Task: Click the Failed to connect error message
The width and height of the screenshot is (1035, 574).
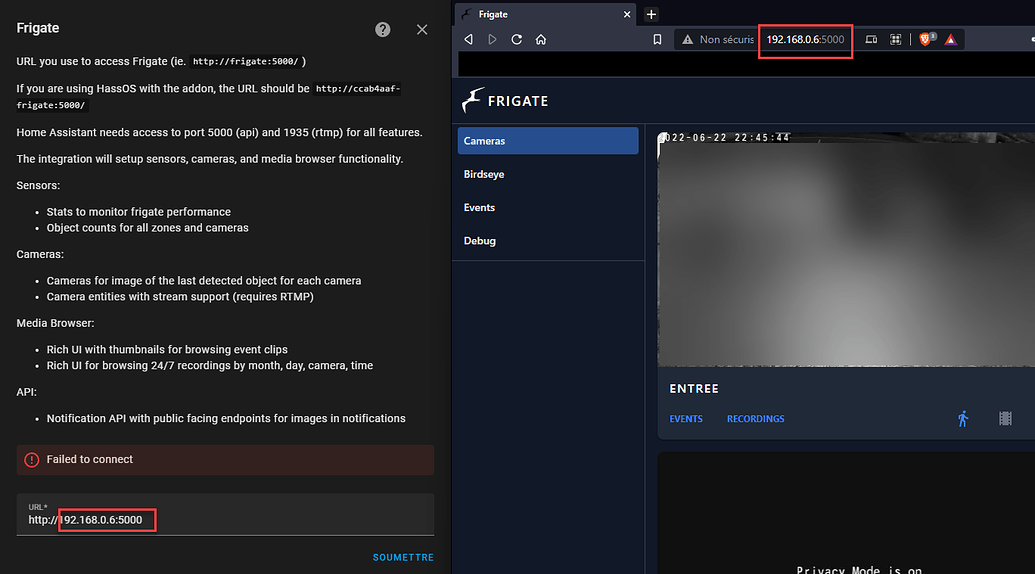Action: (225, 460)
